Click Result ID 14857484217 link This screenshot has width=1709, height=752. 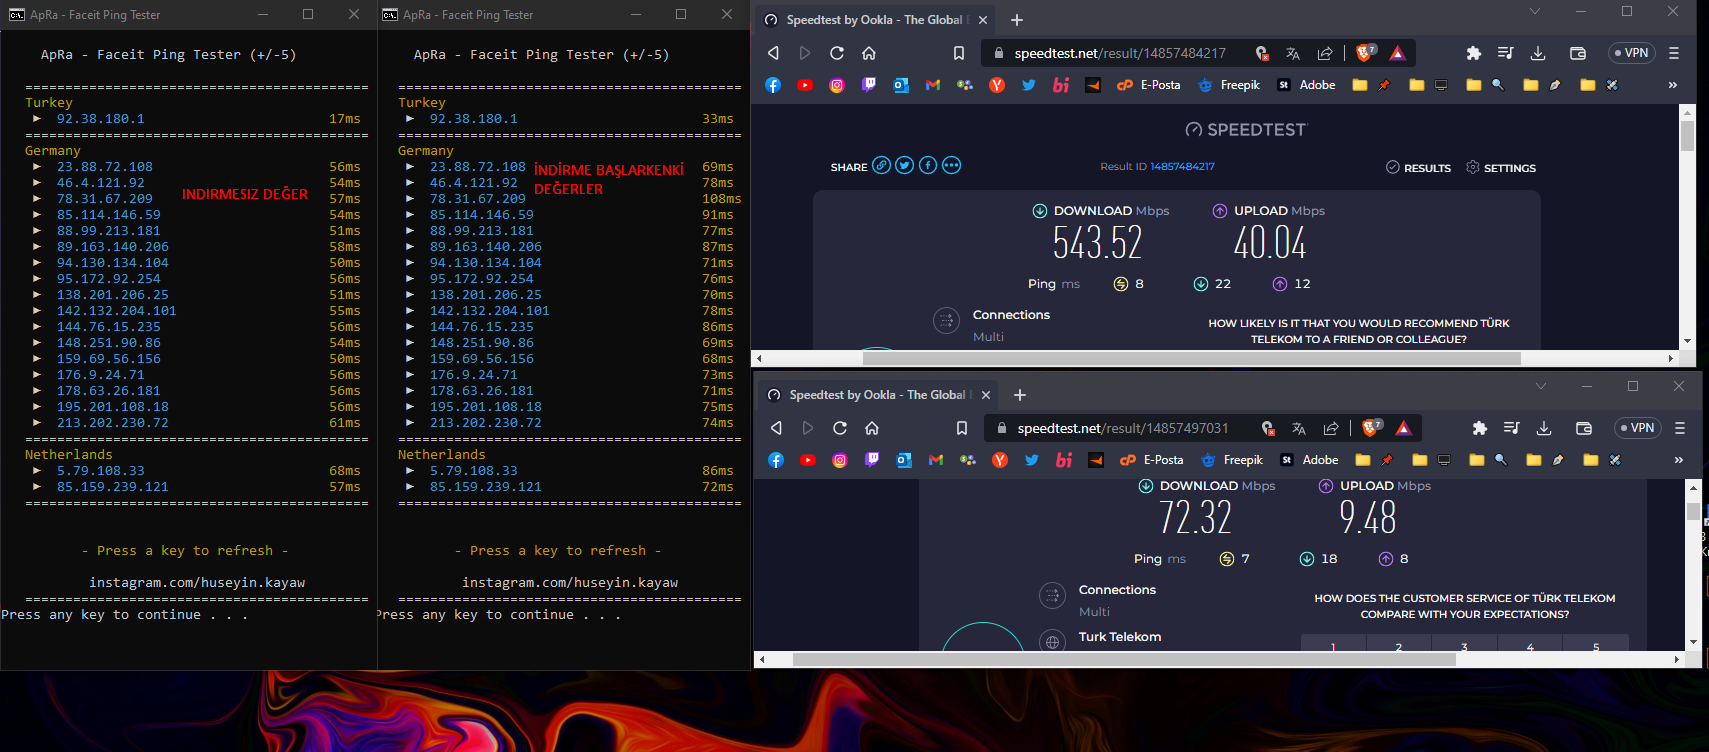point(1182,167)
